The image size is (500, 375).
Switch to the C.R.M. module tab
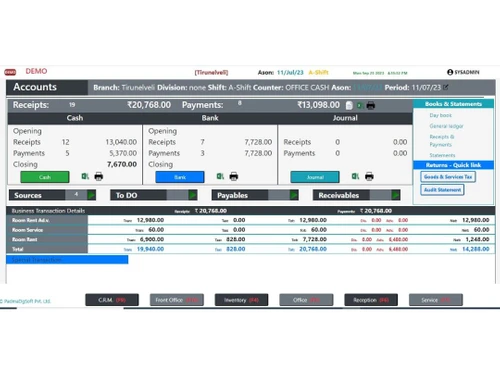pyautogui.click(x=112, y=300)
